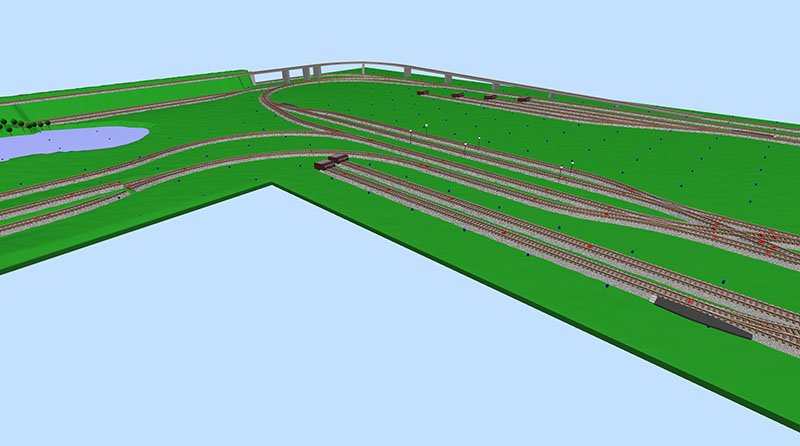Select the rightmost brown wagon below the viaduct
Viewport: 800px width, 446px height.
point(522,100)
